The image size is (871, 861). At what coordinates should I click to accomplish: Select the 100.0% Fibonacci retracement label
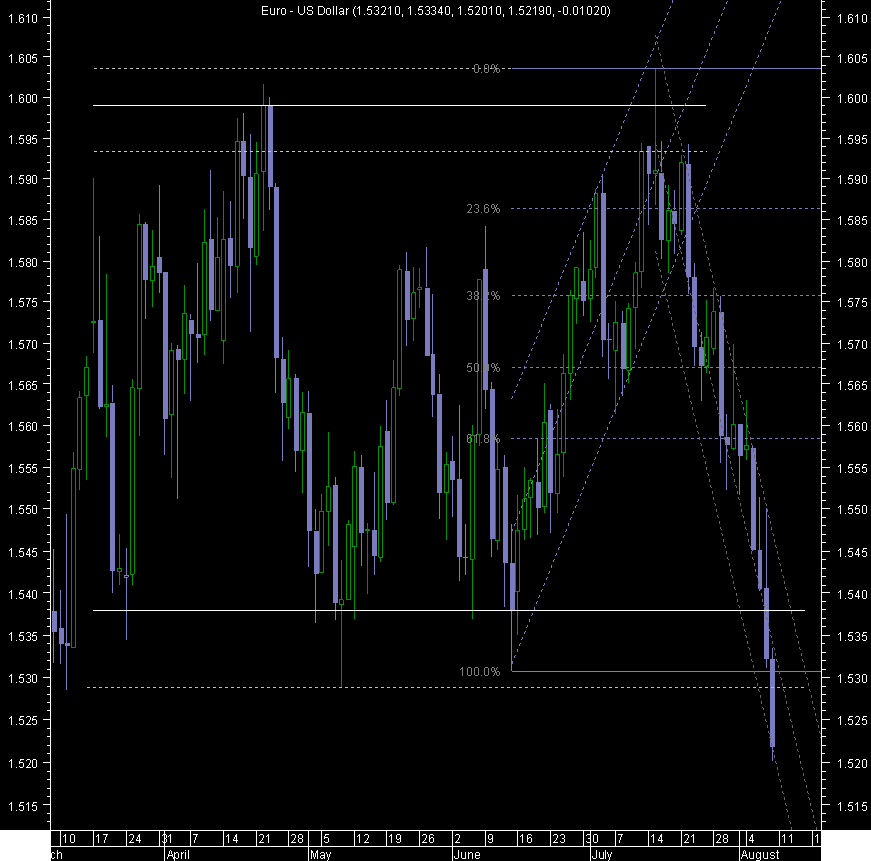coord(480,672)
